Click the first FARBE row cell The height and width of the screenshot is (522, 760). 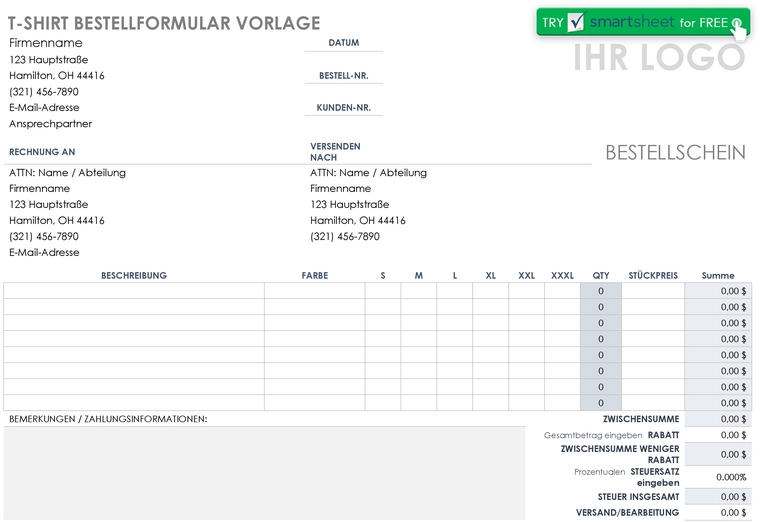[315, 291]
